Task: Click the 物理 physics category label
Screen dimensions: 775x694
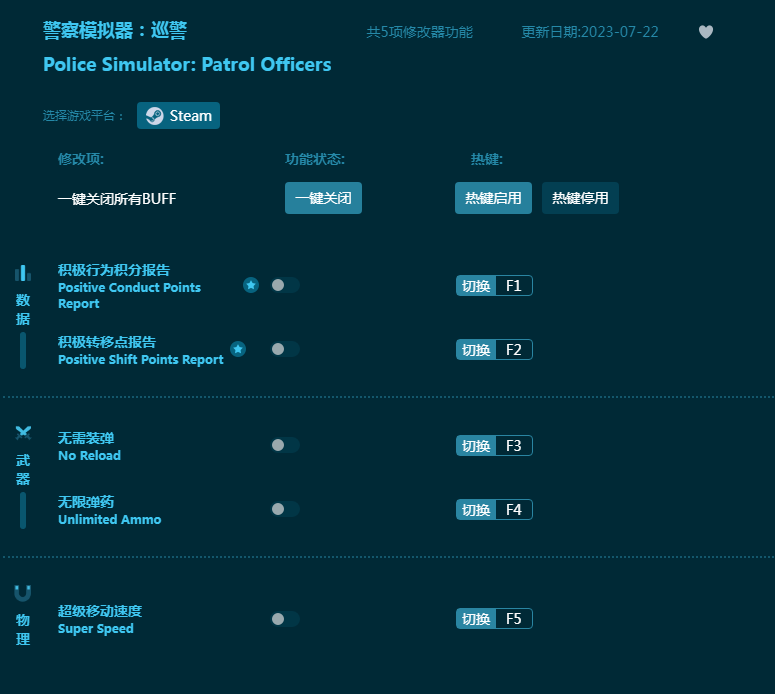Action: point(23,629)
